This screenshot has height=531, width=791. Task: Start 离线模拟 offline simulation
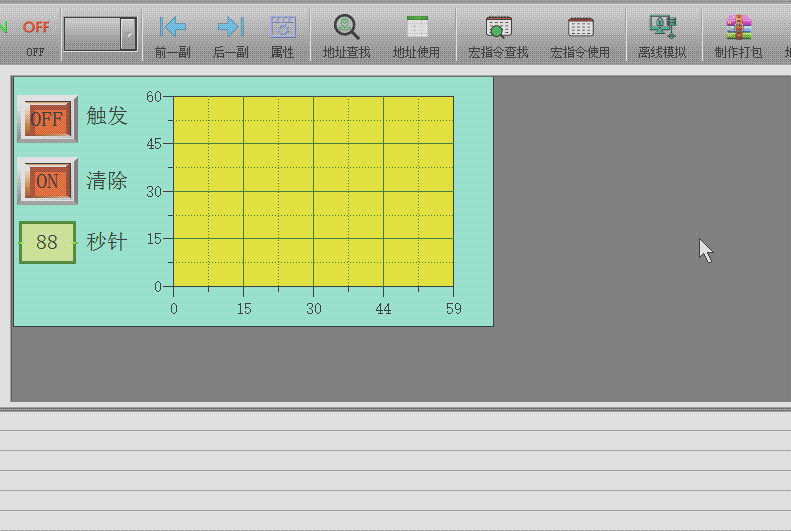coord(662,35)
